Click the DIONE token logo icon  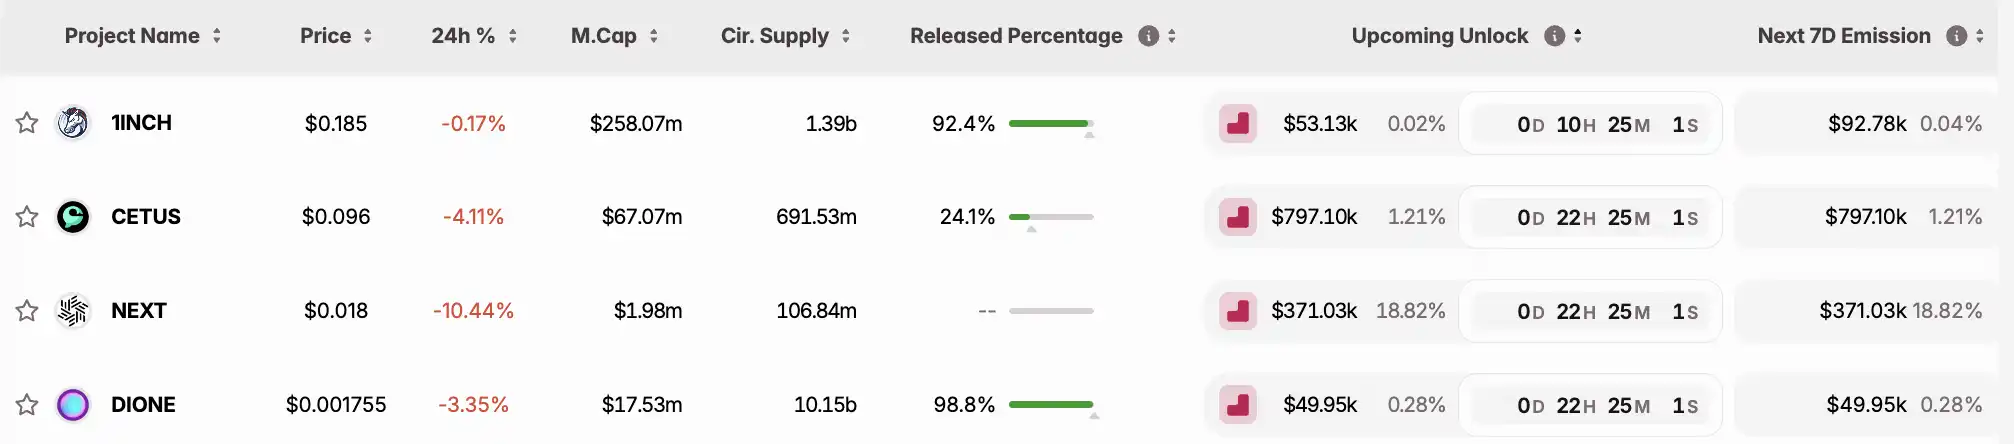(73, 405)
